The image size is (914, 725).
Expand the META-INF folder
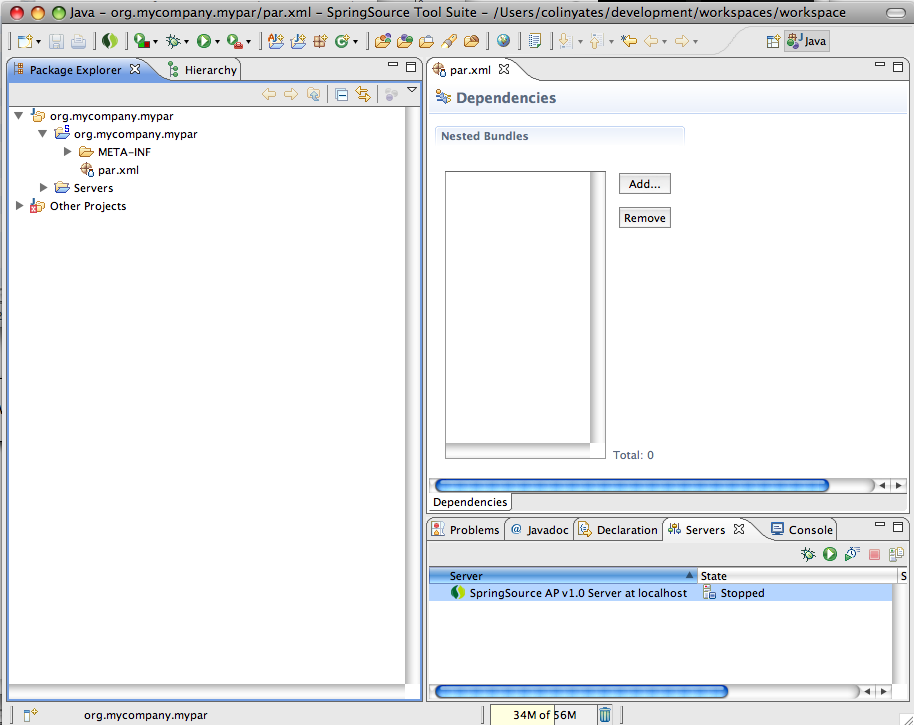point(67,152)
